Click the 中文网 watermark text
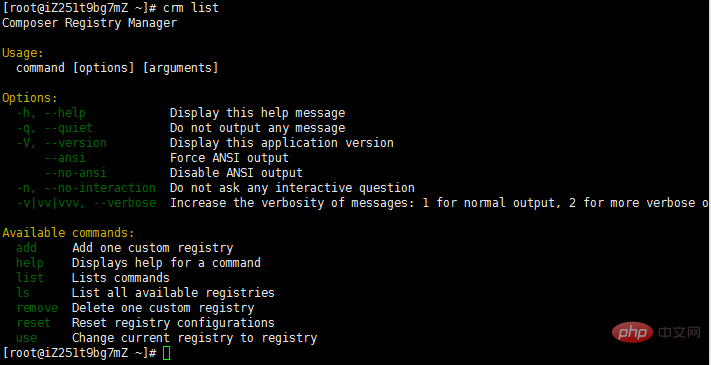Image resolution: width=711 pixels, height=365 pixels. tap(679, 333)
